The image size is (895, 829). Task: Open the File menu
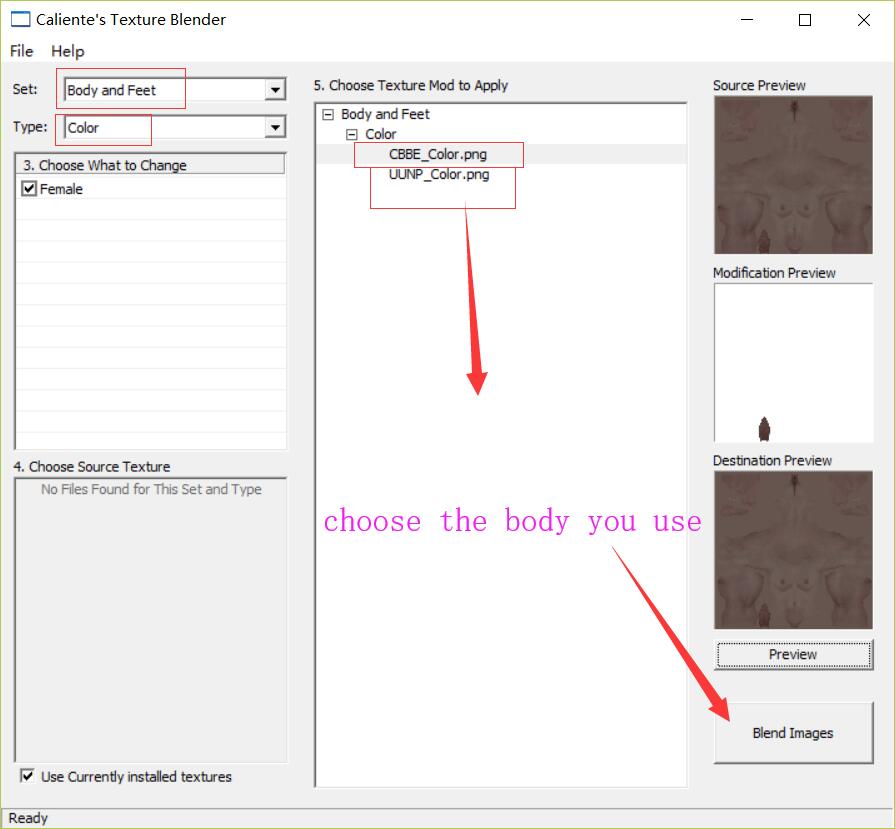(x=22, y=51)
